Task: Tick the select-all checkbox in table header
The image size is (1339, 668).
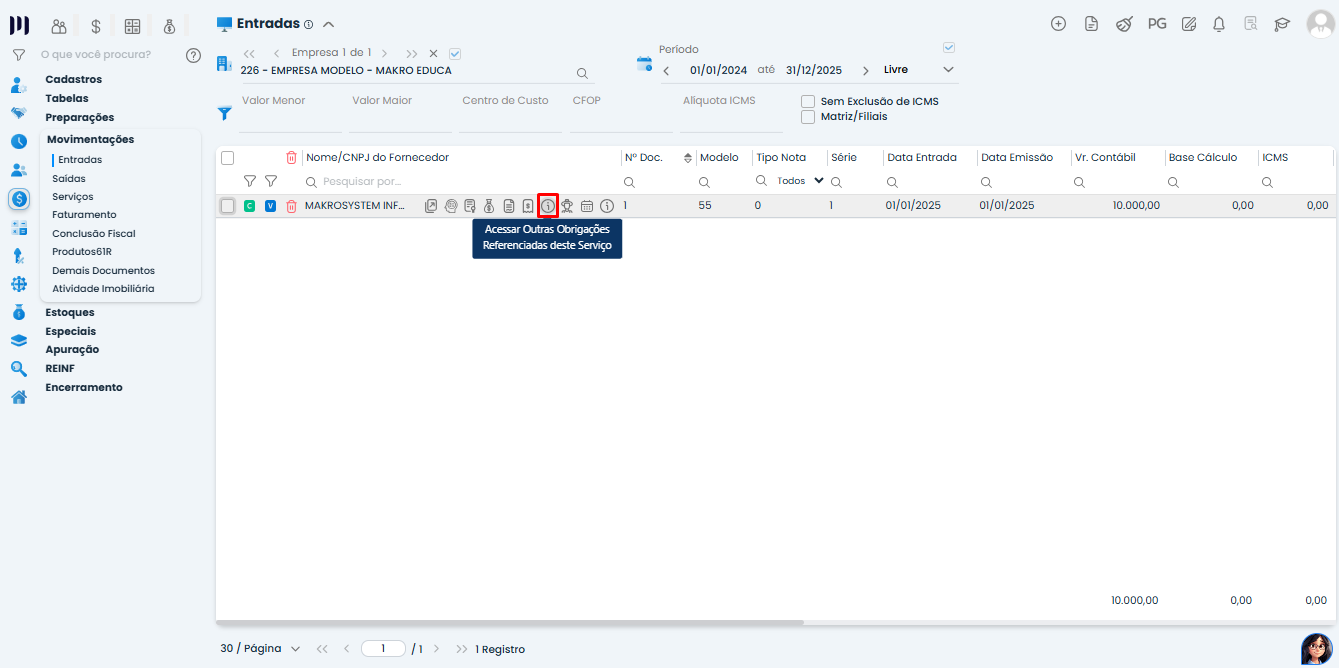Action: [x=227, y=158]
